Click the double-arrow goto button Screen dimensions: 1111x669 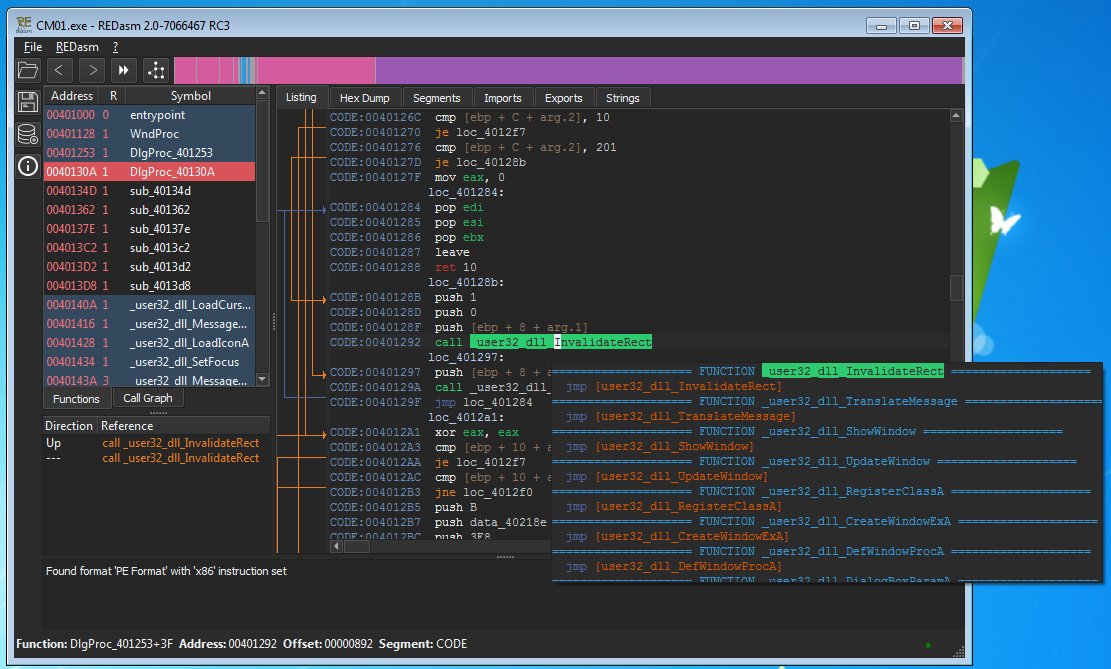click(x=123, y=70)
